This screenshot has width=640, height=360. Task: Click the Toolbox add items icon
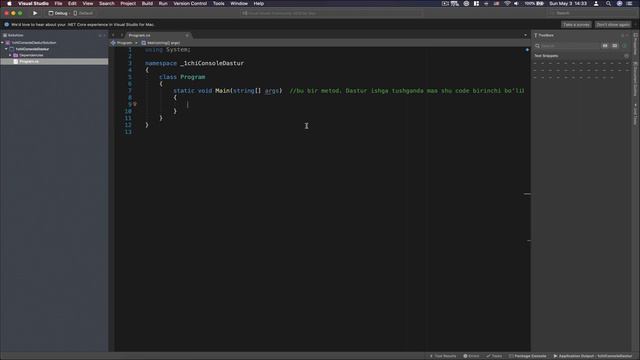(624, 46)
